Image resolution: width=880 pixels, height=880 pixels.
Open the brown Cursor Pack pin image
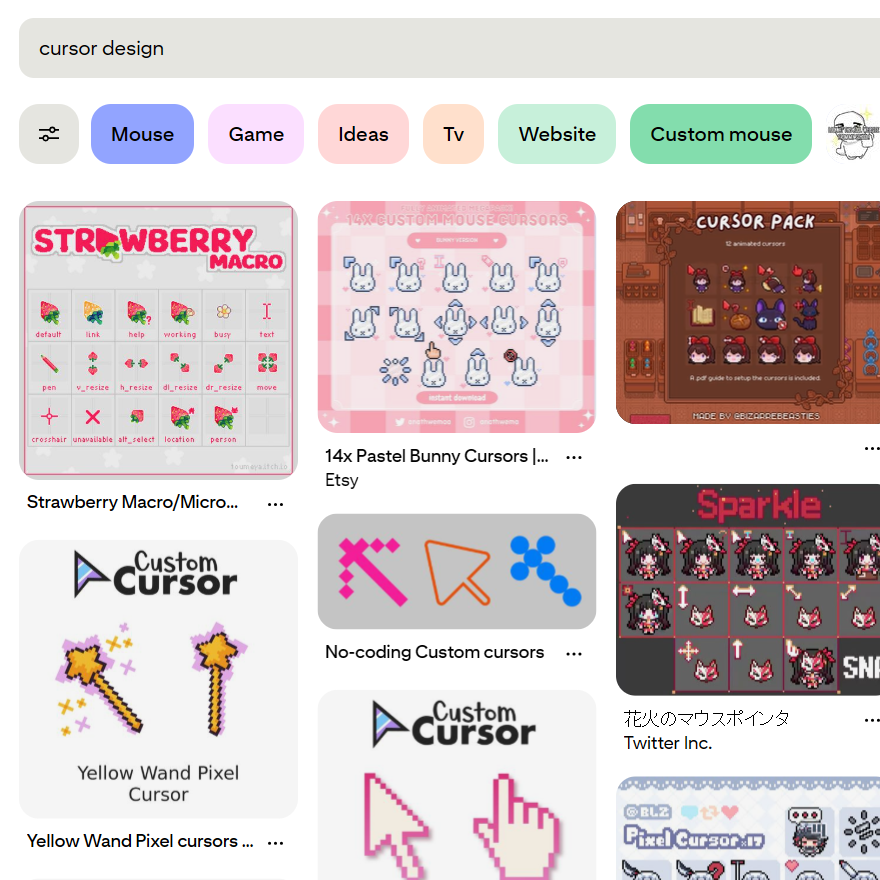(x=748, y=313)
